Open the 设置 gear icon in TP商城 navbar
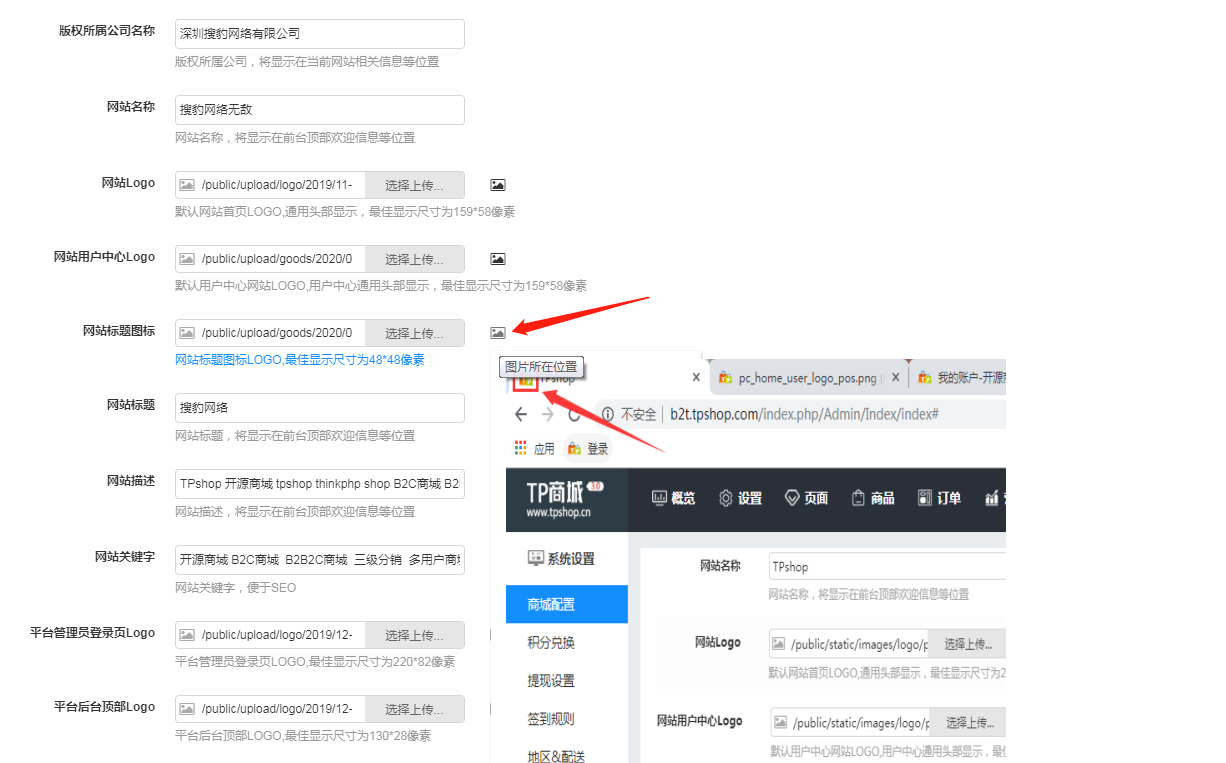This screenshot has height=763, width=1226. click(727, 497)
